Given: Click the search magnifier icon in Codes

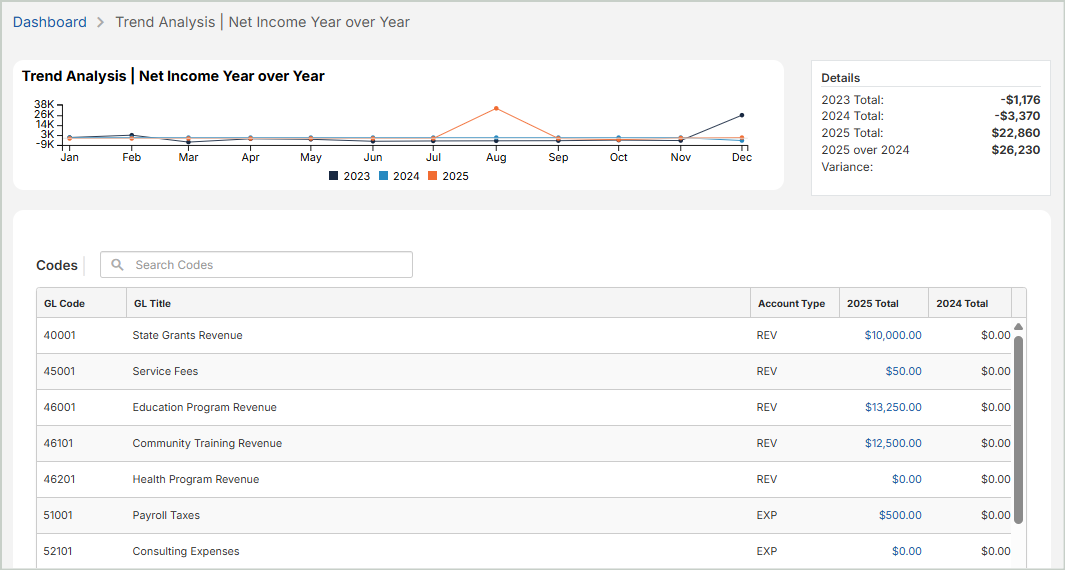Looking at the screenshot, I should pos(118,265).
